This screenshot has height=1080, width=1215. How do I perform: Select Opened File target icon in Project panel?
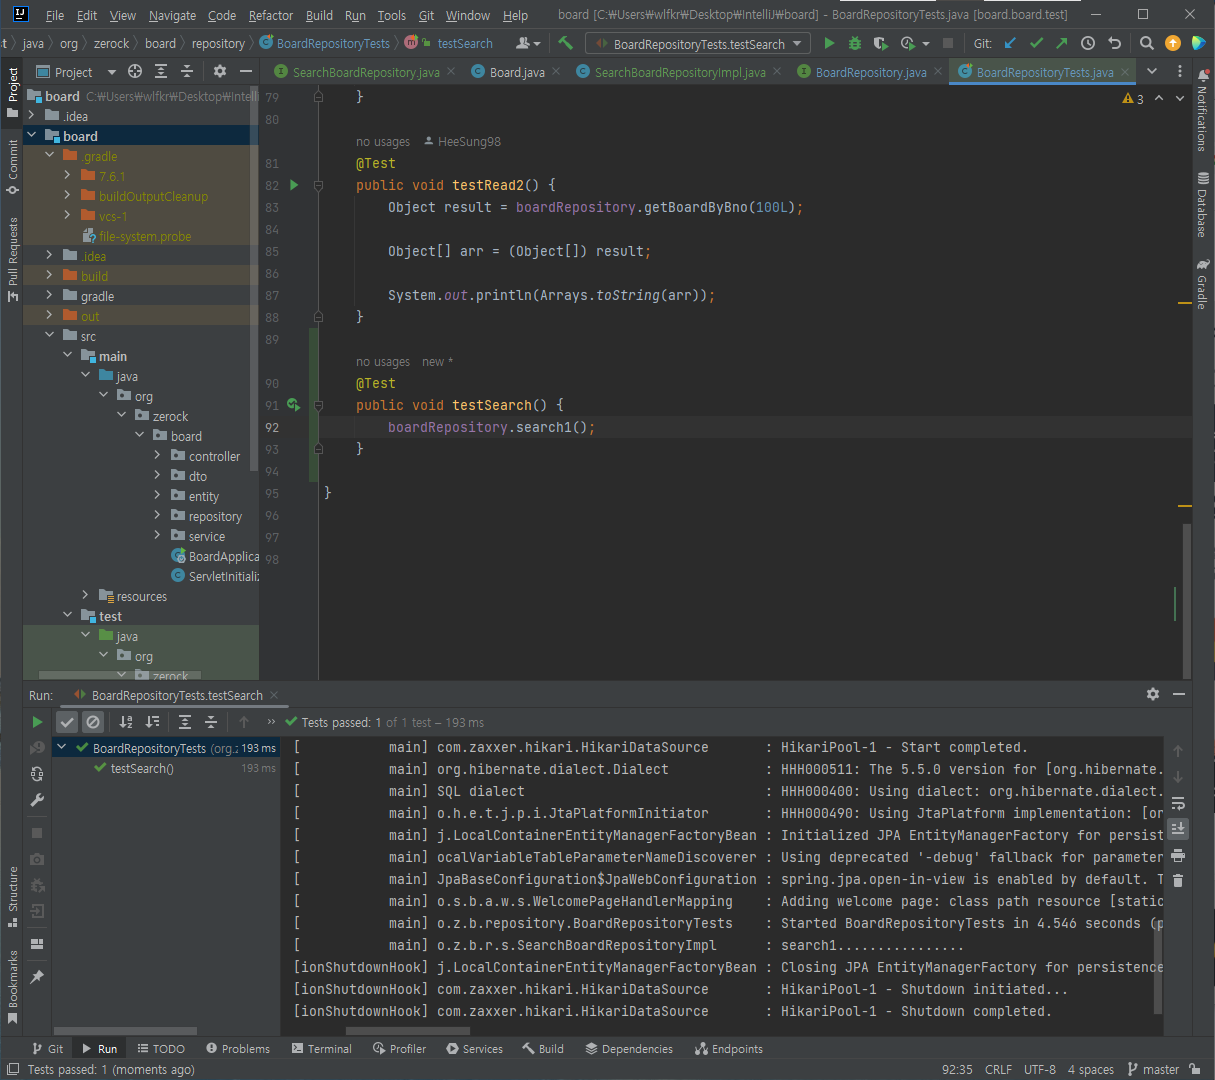(x=135, y=72)
